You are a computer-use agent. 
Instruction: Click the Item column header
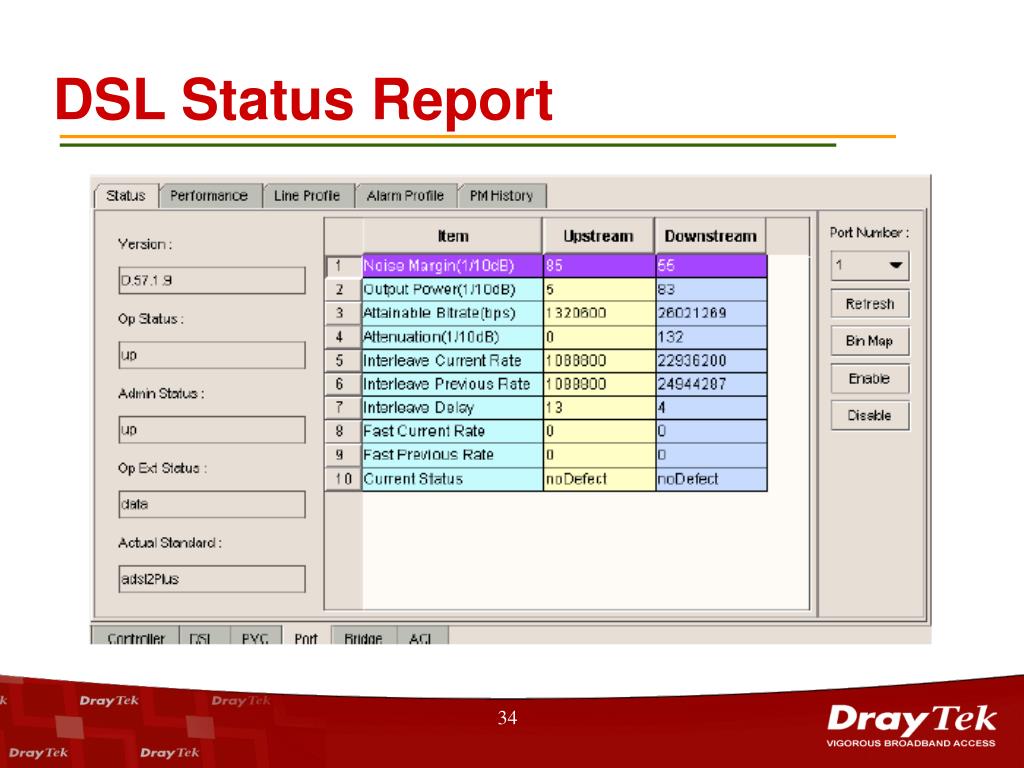click(x=453, y=236)
